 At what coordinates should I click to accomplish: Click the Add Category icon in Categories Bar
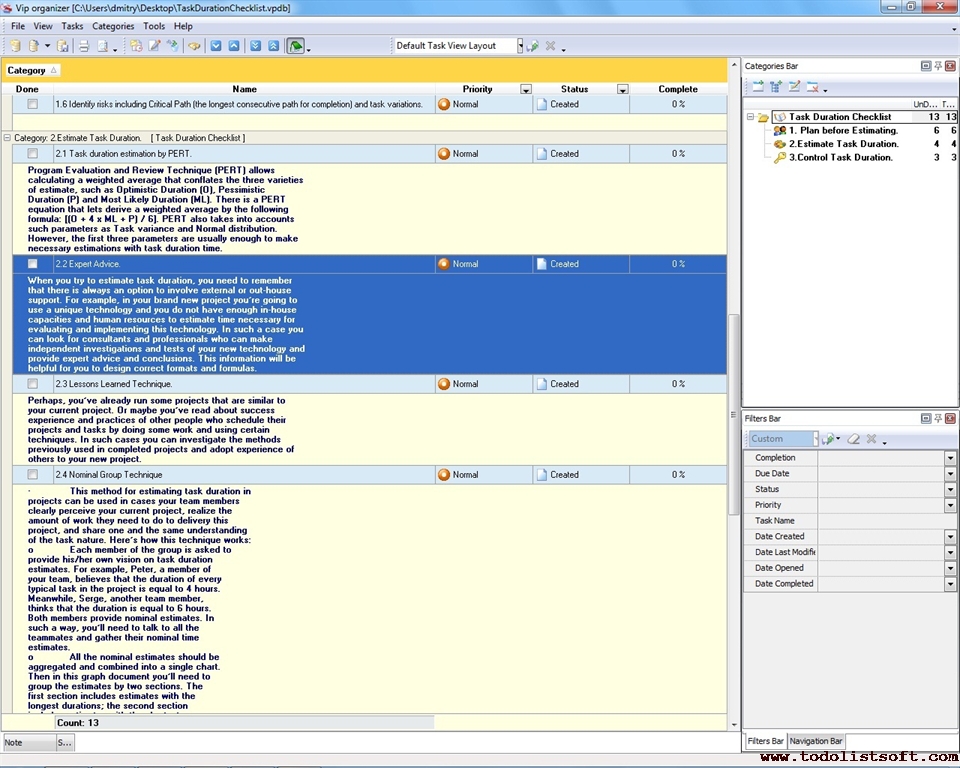(758, 87)
